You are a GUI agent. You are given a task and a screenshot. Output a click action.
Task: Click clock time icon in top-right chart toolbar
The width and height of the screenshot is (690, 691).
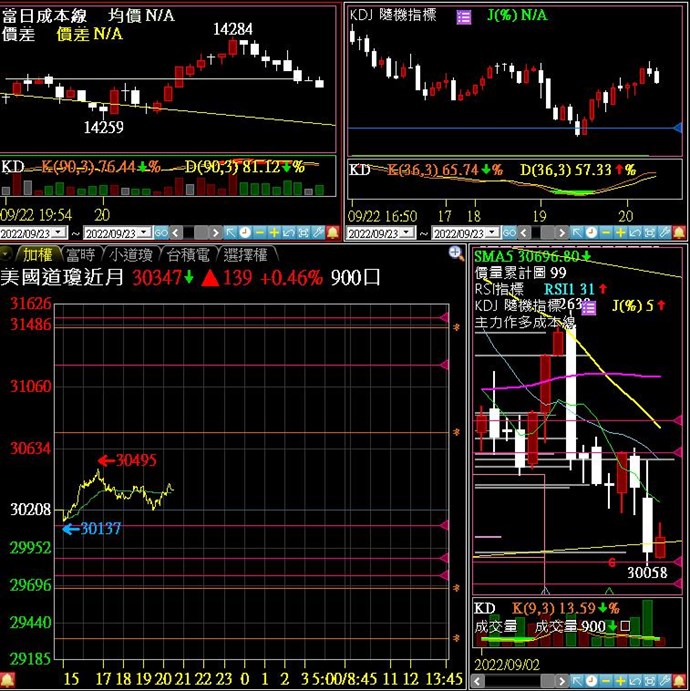pyautogui.click(x=591, y=233)
